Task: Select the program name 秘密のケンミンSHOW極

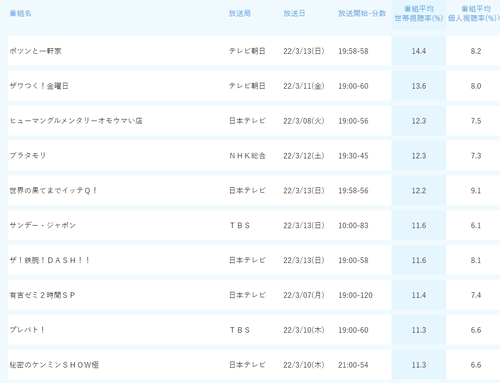Action: (54, 365)
